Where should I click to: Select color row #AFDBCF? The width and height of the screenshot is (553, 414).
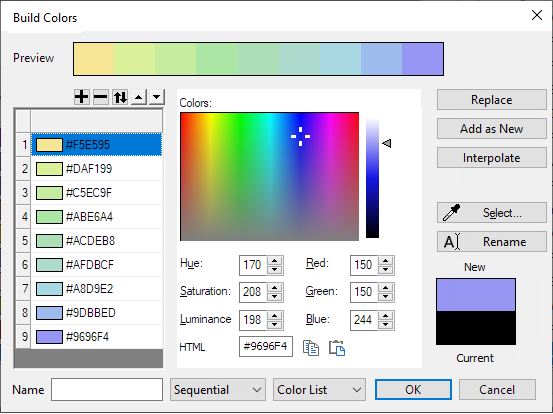pos(97,264)
